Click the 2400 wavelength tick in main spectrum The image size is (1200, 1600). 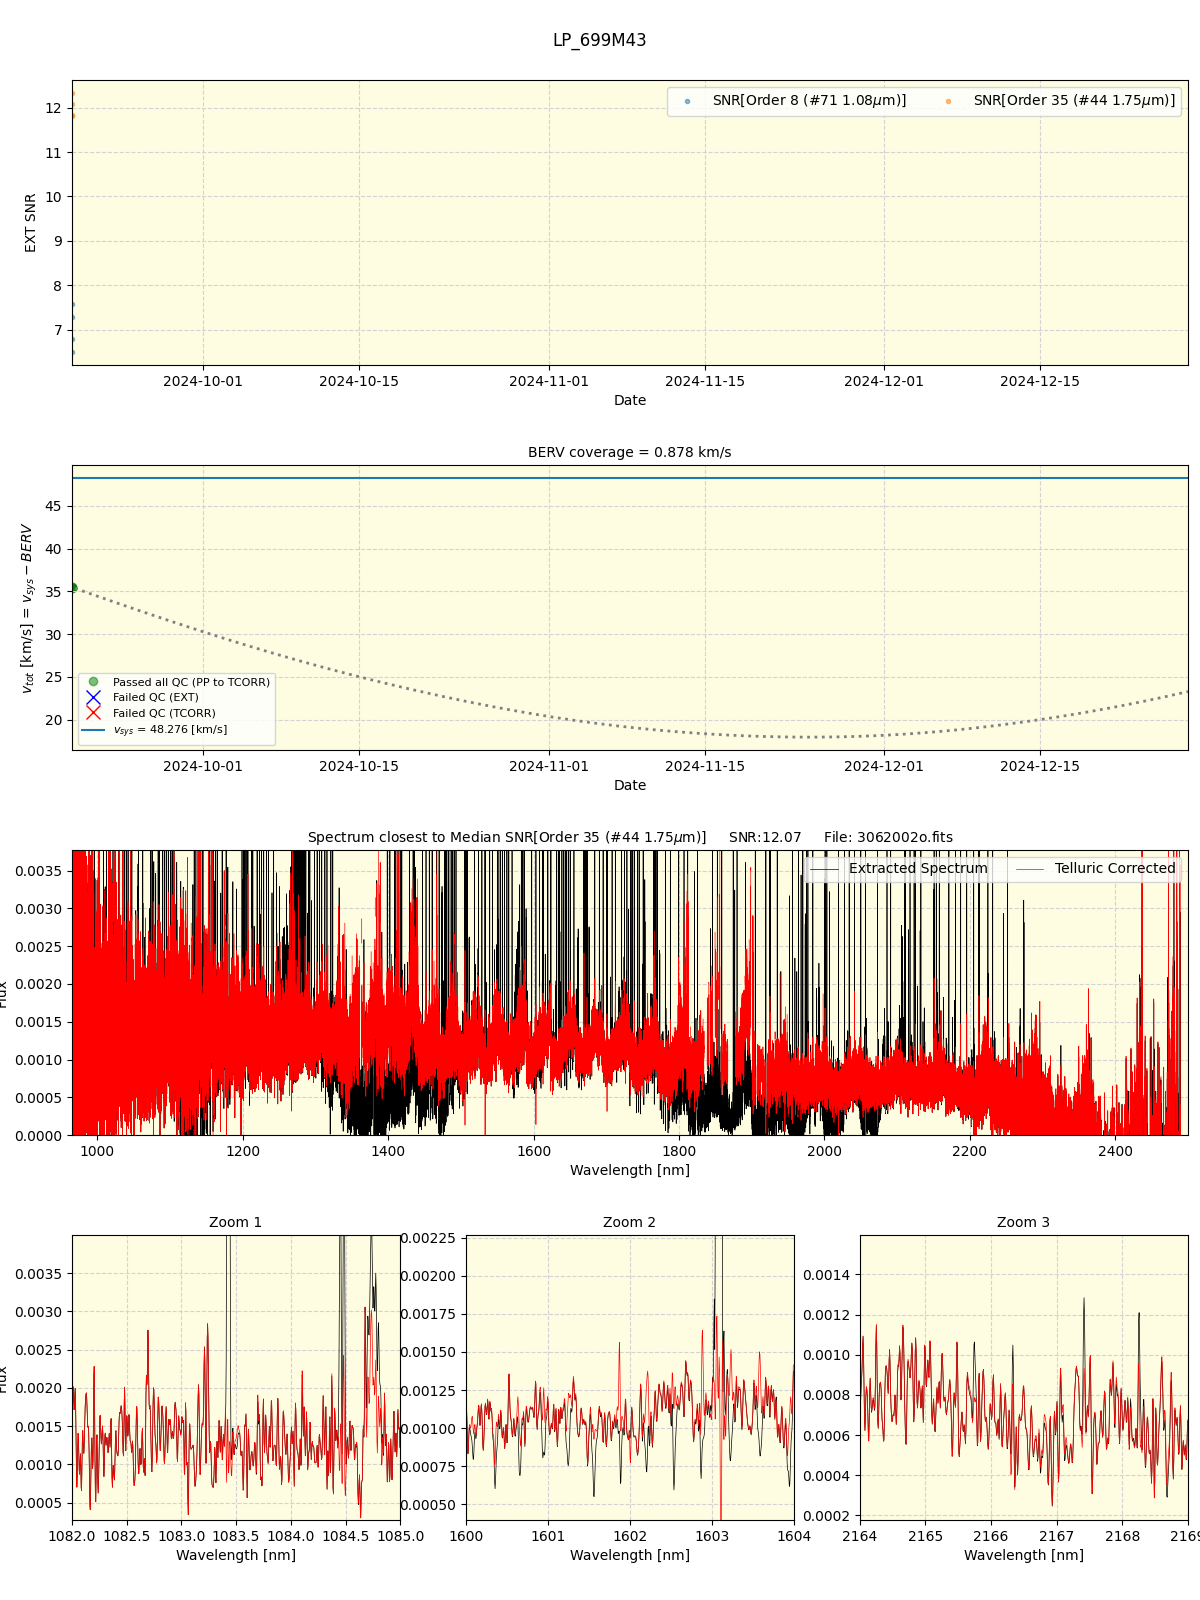(1115, 1152)
